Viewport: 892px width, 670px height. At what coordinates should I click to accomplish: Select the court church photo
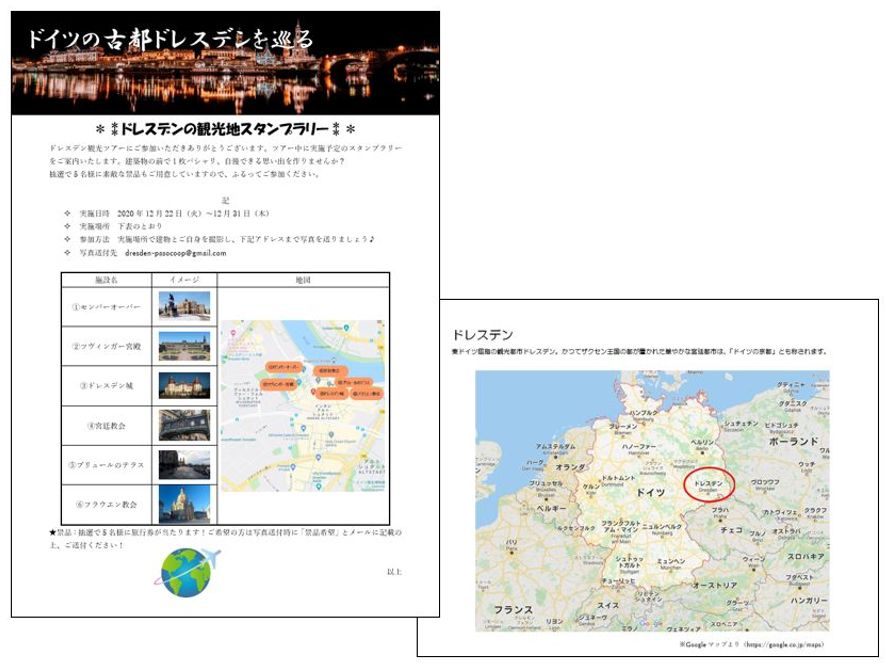point(184,425)
